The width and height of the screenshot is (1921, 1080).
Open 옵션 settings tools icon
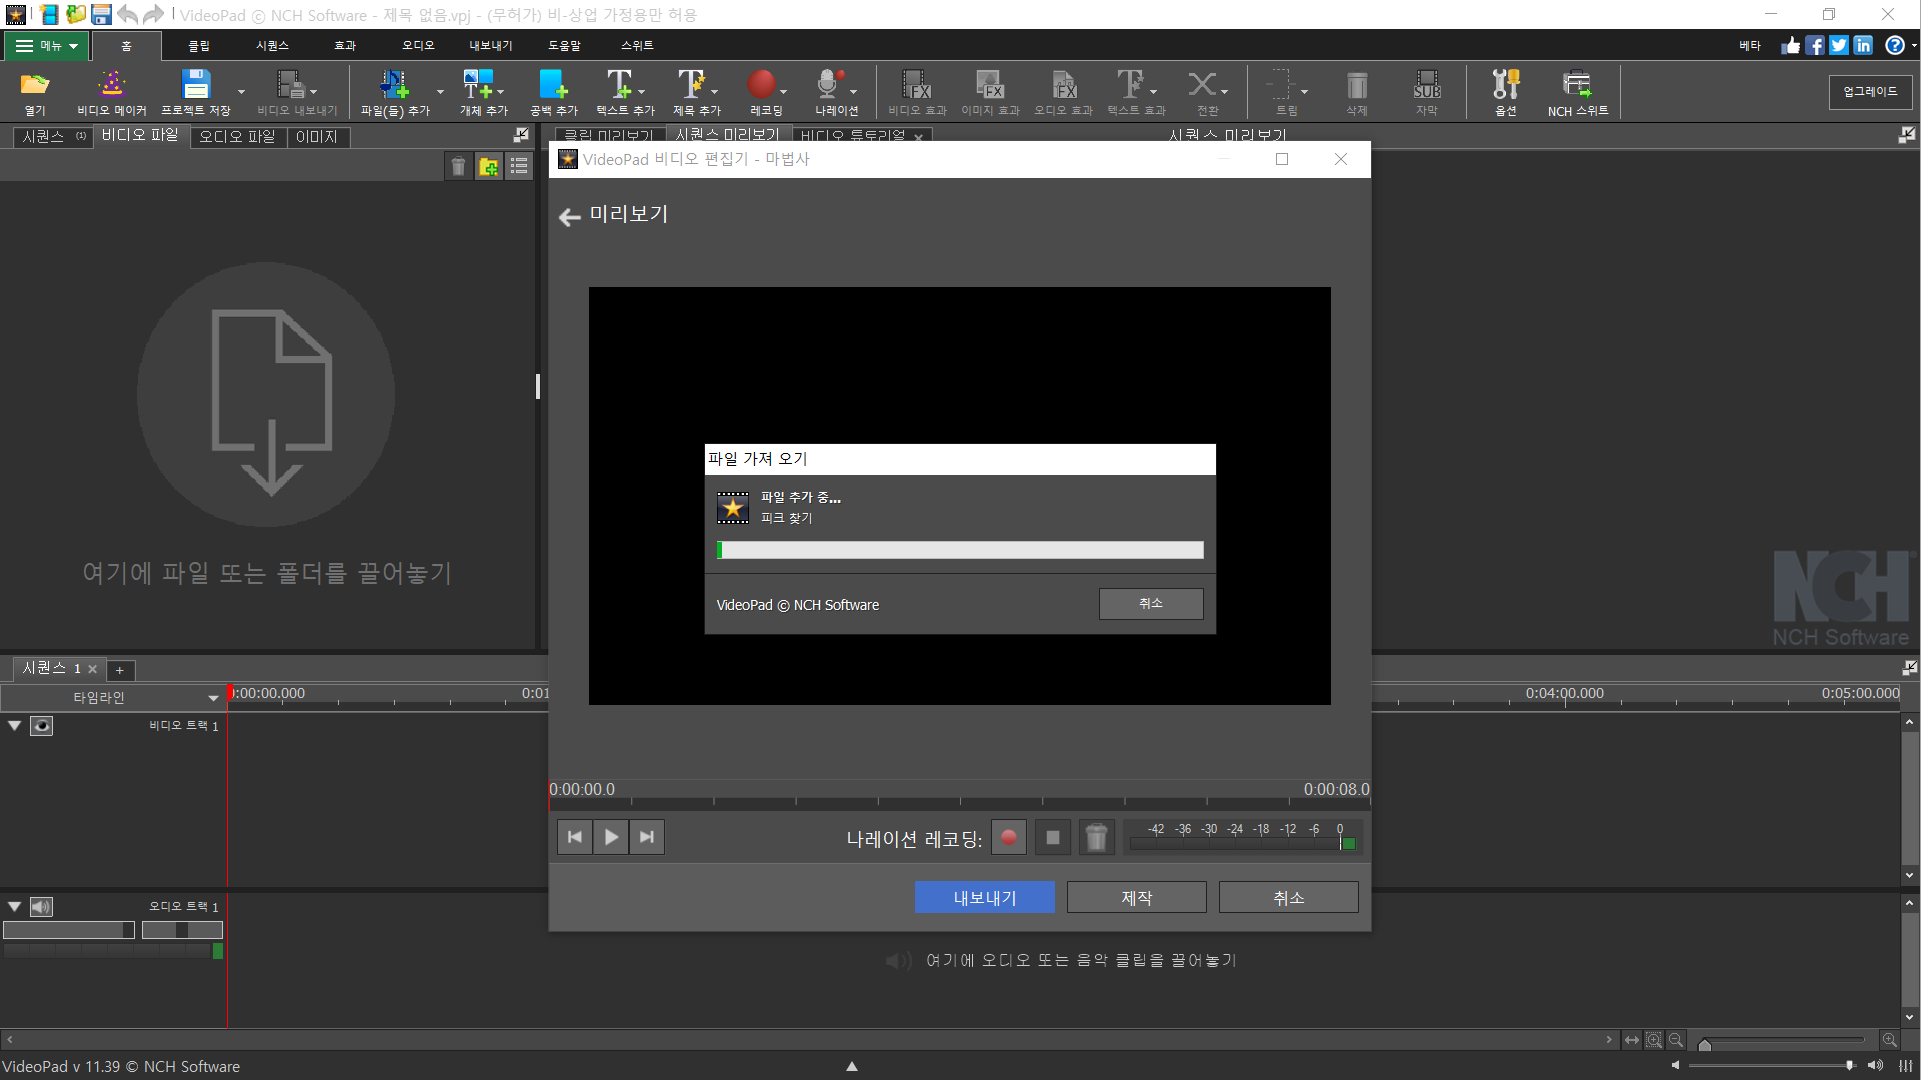click(1505, 85)
